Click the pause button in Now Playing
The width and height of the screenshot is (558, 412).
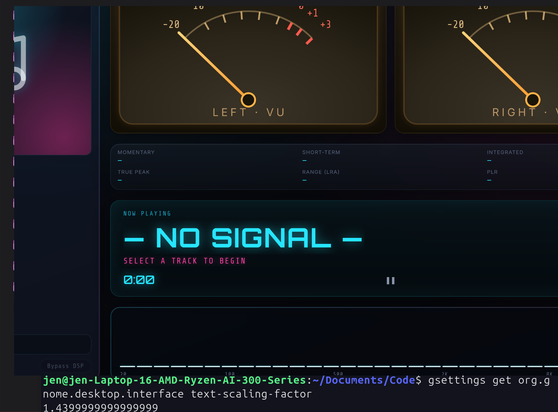pyautogui.click(x=390, y=281)
